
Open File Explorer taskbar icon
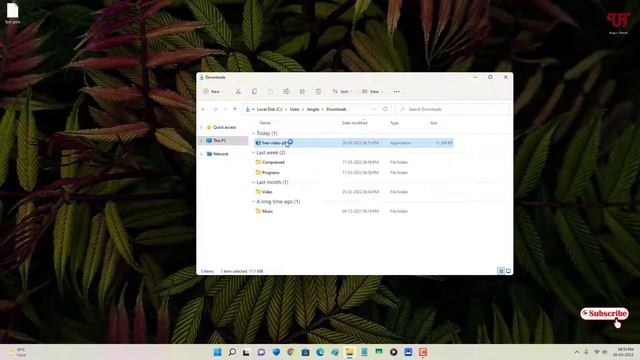349,352
